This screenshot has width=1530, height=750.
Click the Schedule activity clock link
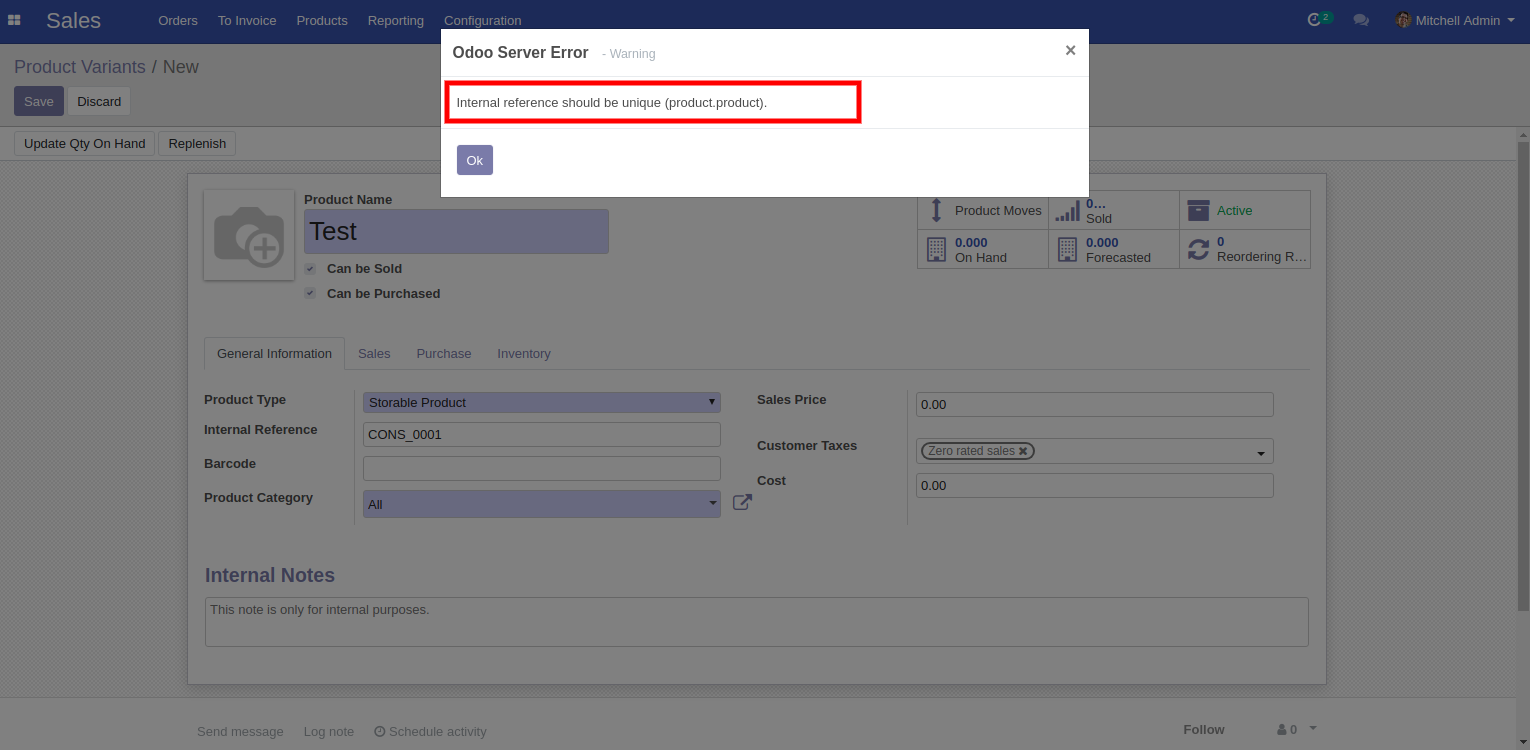430,731
